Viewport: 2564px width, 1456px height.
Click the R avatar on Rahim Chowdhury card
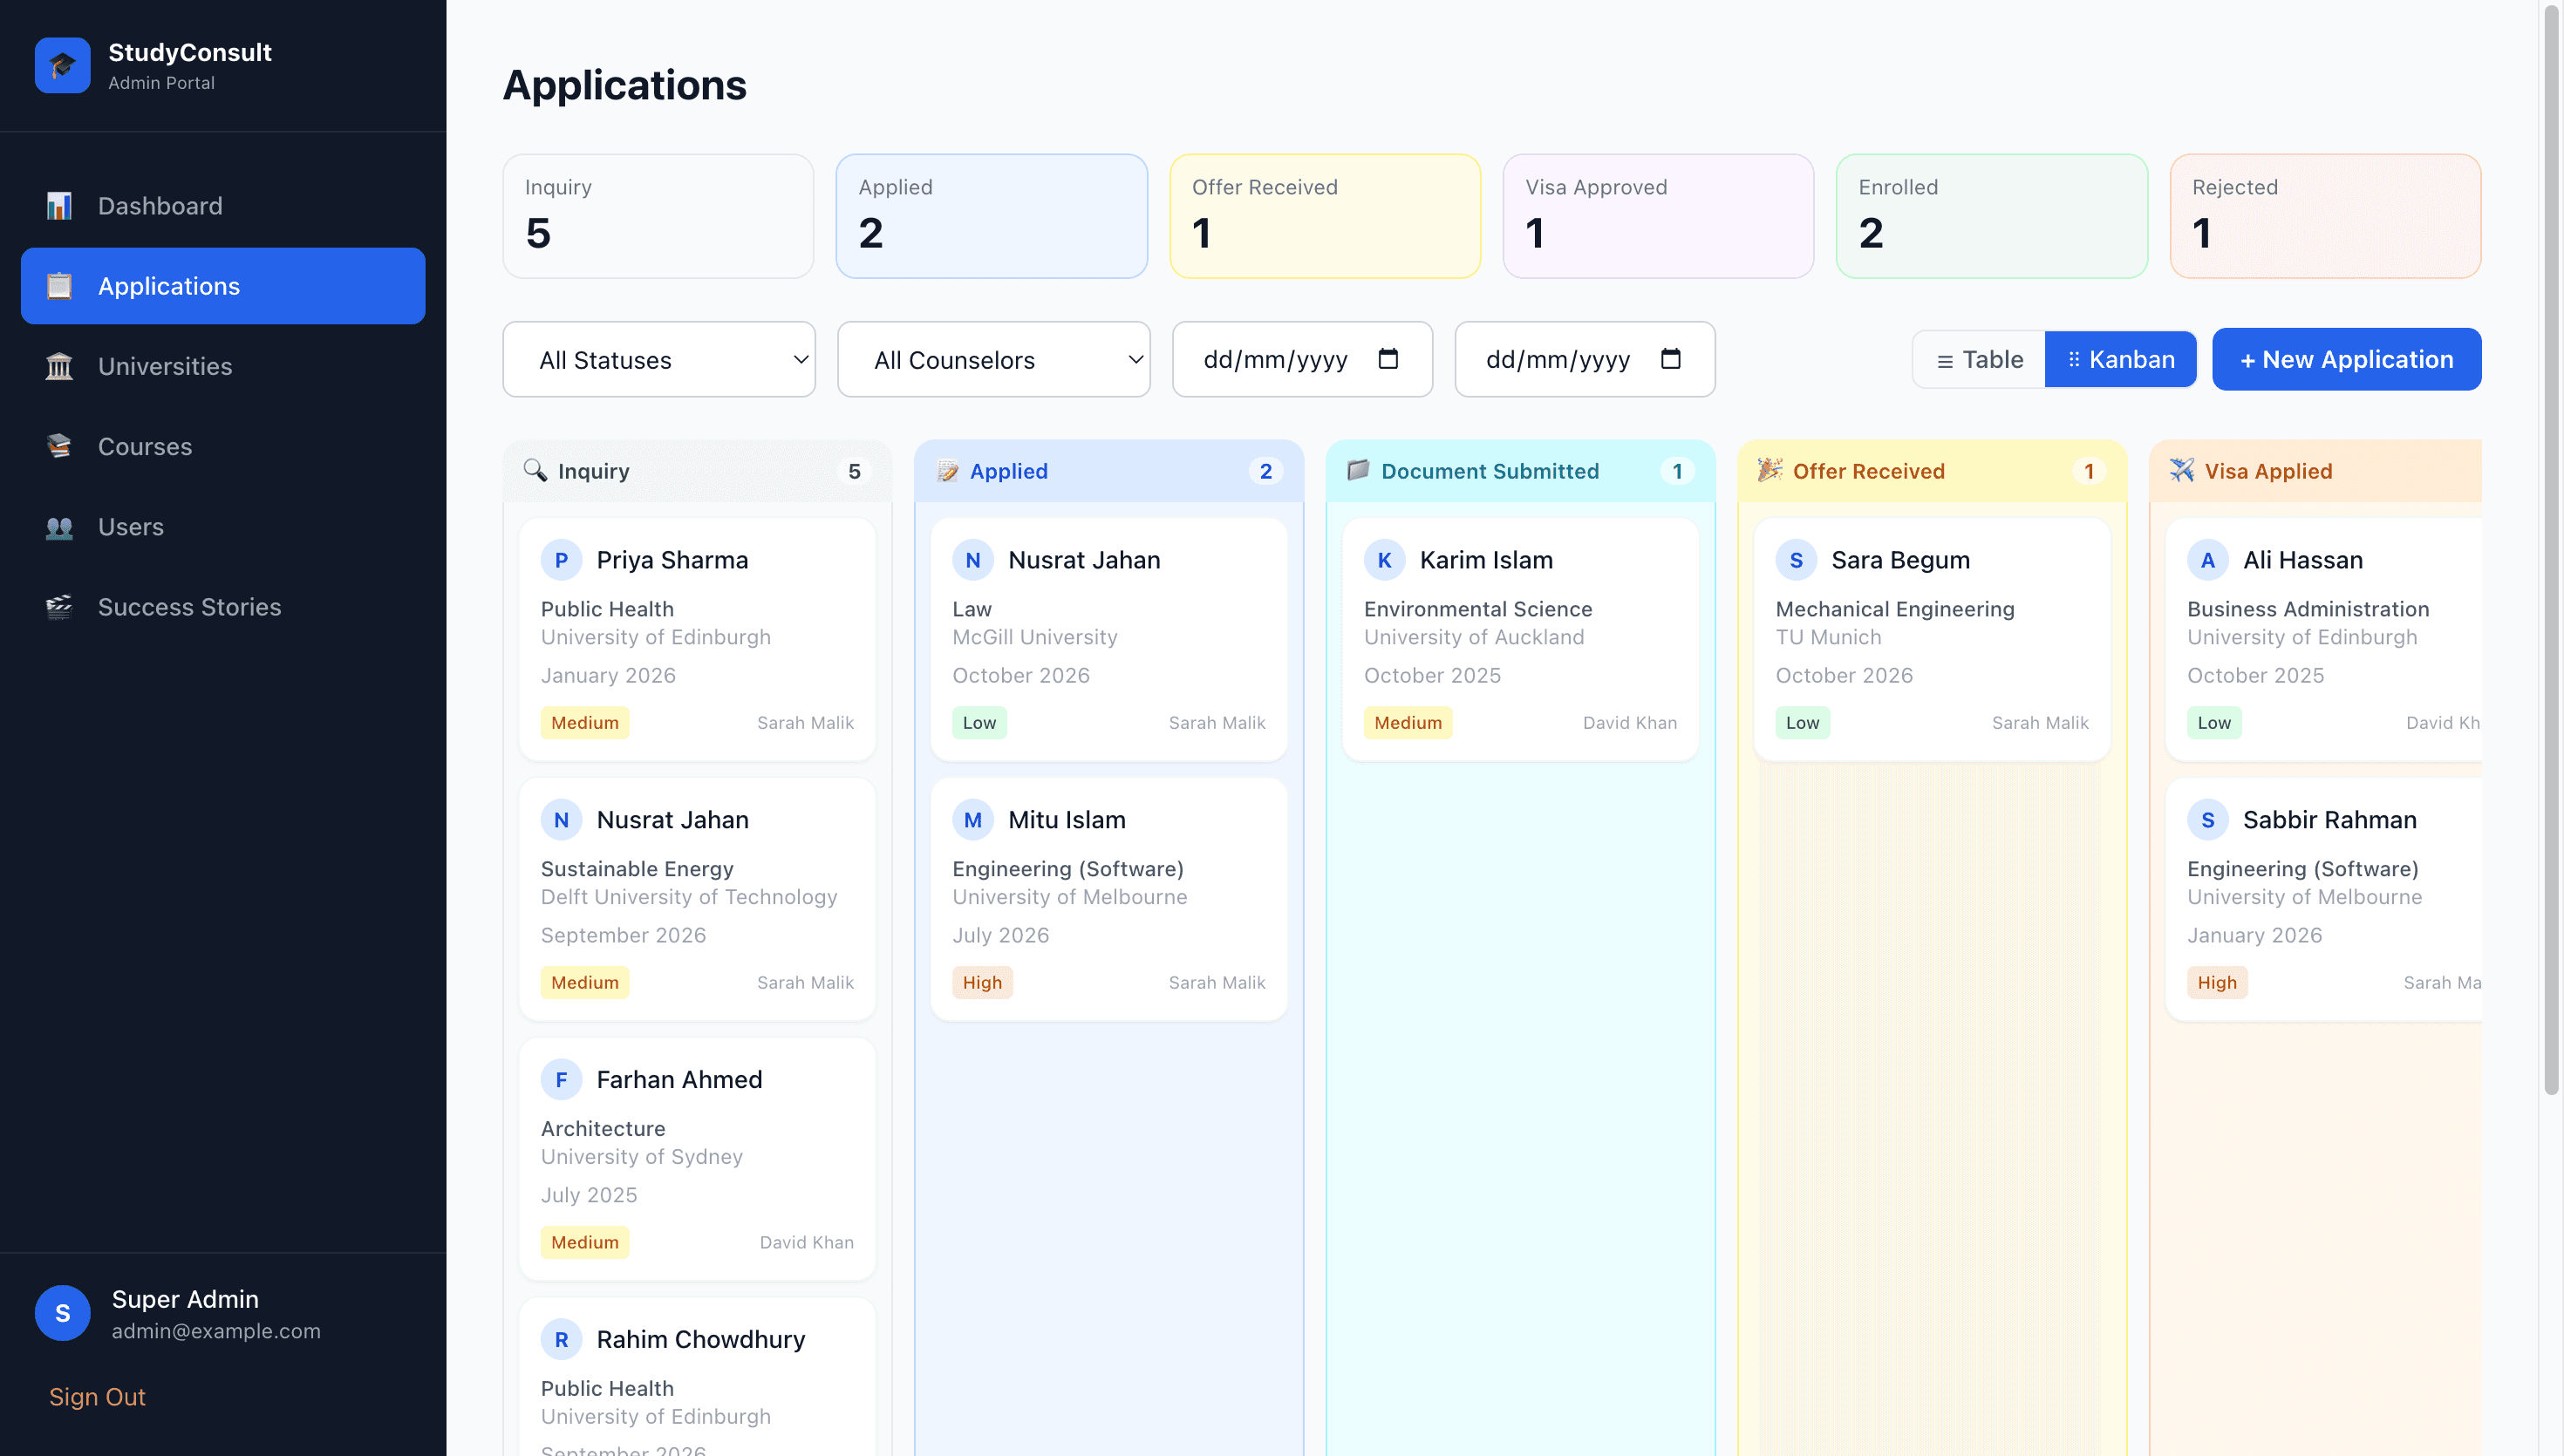point(561,1340)
